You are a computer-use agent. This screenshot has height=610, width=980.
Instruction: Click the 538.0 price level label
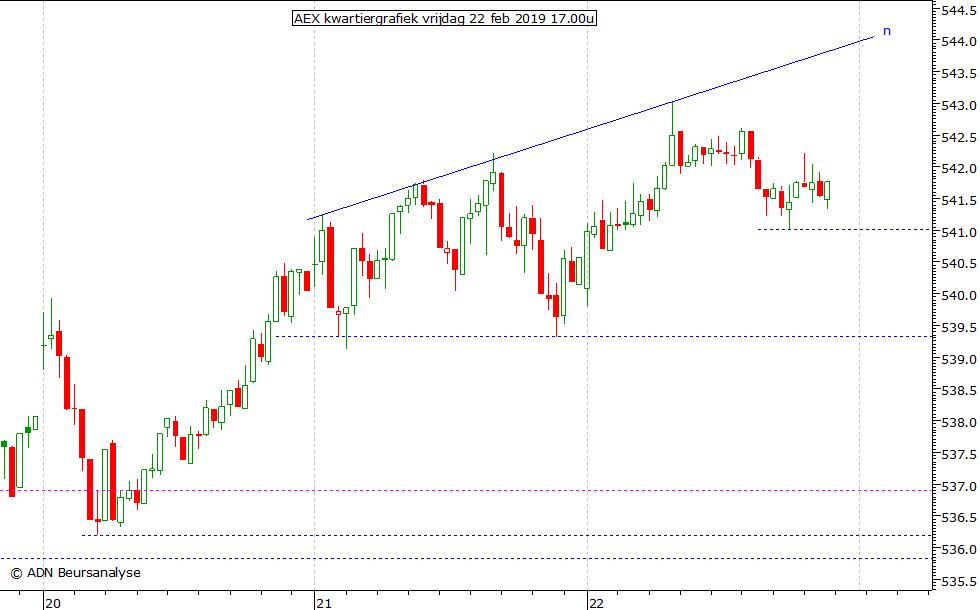(959, 422)
